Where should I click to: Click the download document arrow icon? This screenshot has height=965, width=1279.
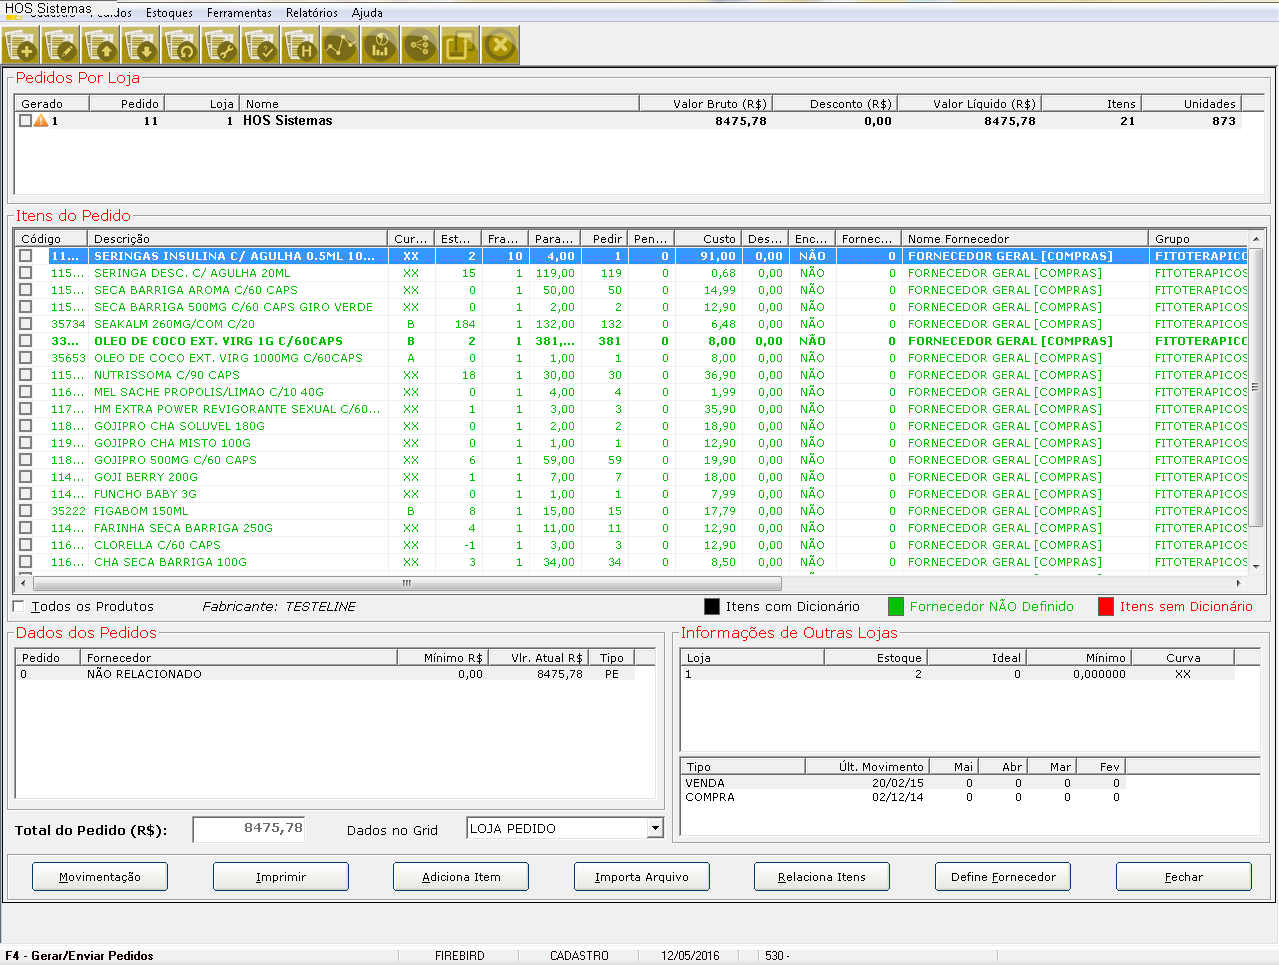[141, 46]
